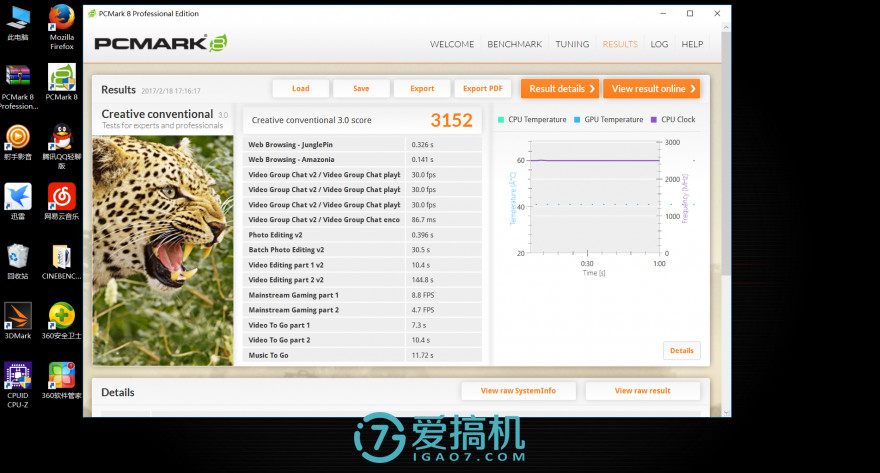Launch the CPUID CPU-Z shortcut

(18, 385)
